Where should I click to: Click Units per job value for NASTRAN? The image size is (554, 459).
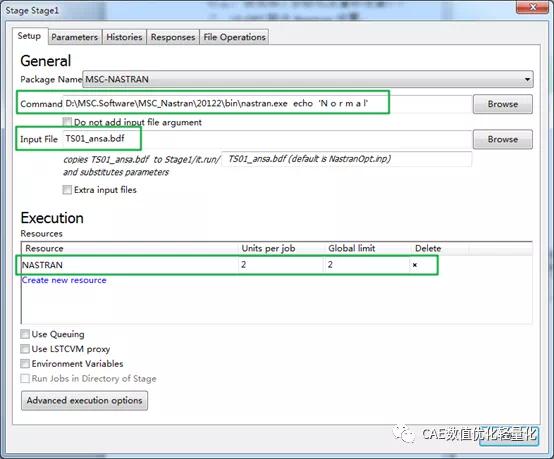pos(281,265)
